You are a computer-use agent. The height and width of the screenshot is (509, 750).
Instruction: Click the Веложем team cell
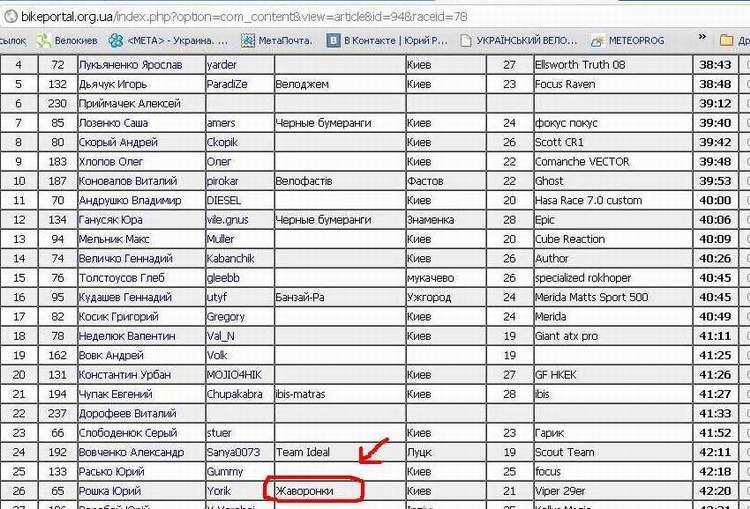click(x=302, y=84)
